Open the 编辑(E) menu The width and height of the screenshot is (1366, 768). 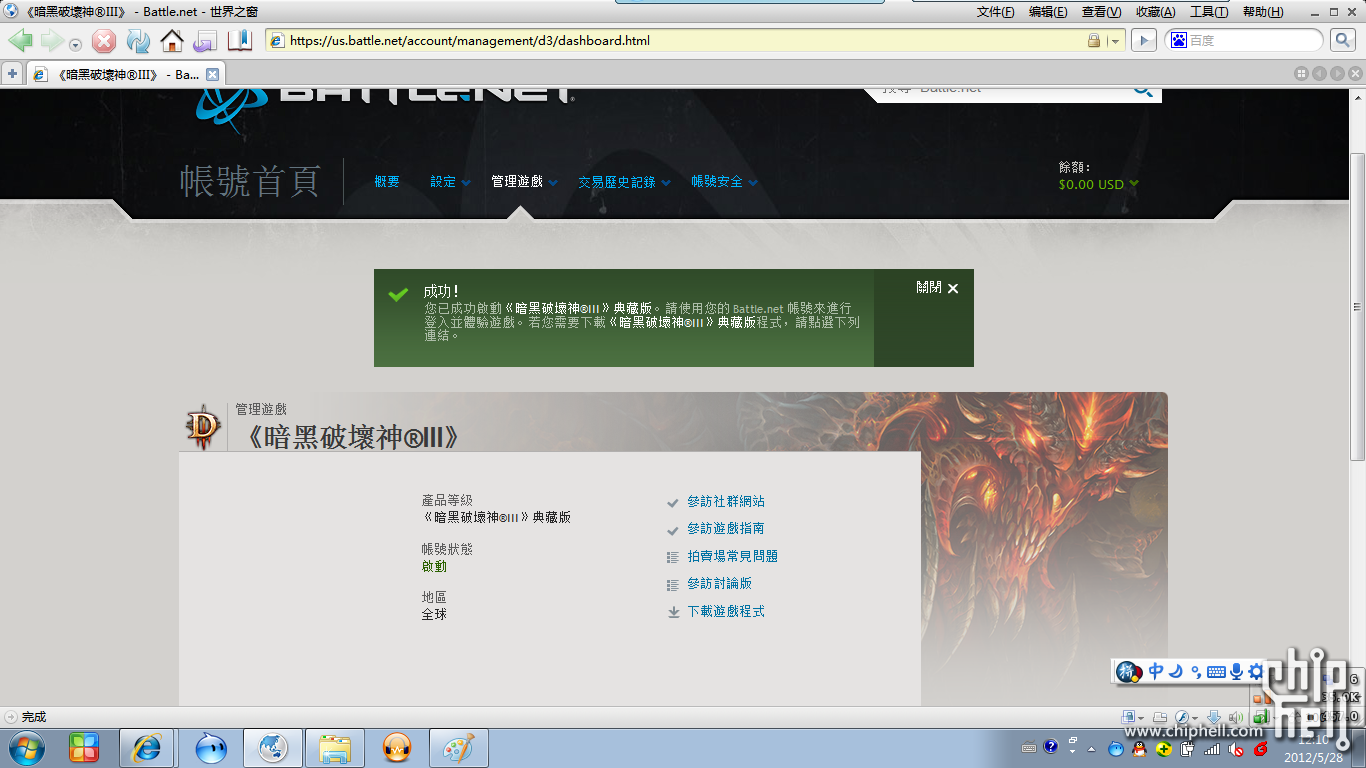click(1047, 12)
